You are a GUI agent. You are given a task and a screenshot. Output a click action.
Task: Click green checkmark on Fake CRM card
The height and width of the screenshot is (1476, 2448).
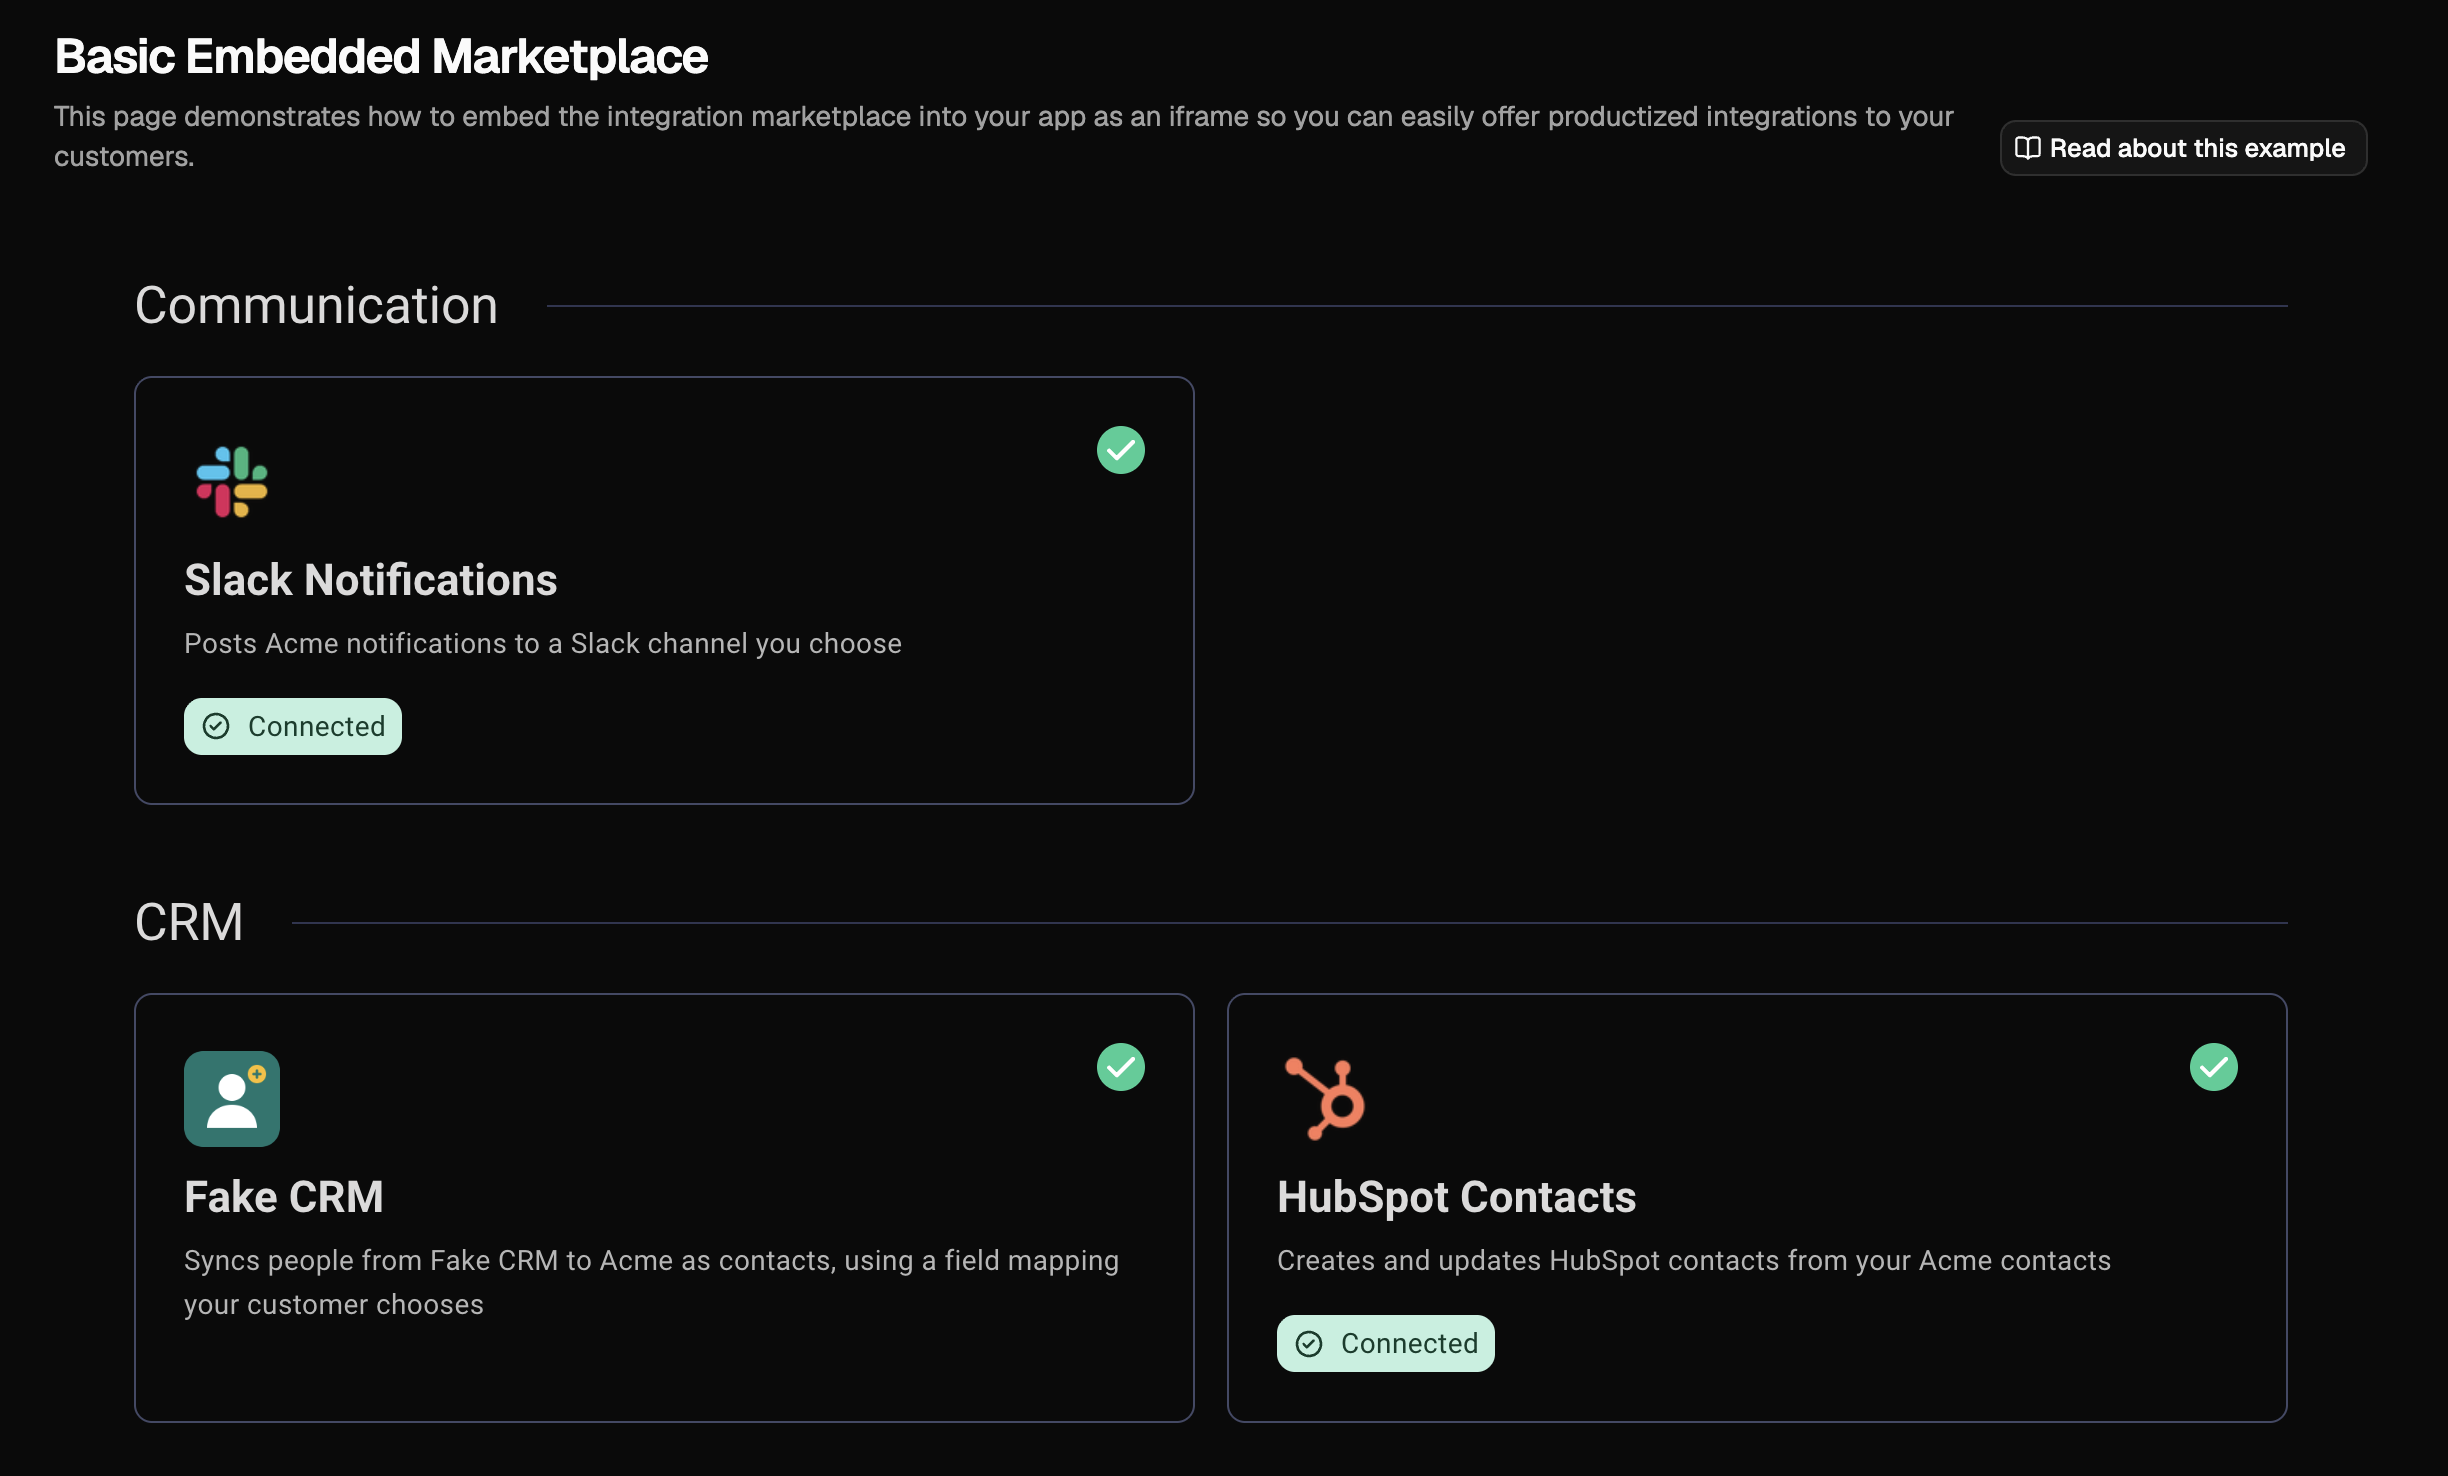1120,1067
